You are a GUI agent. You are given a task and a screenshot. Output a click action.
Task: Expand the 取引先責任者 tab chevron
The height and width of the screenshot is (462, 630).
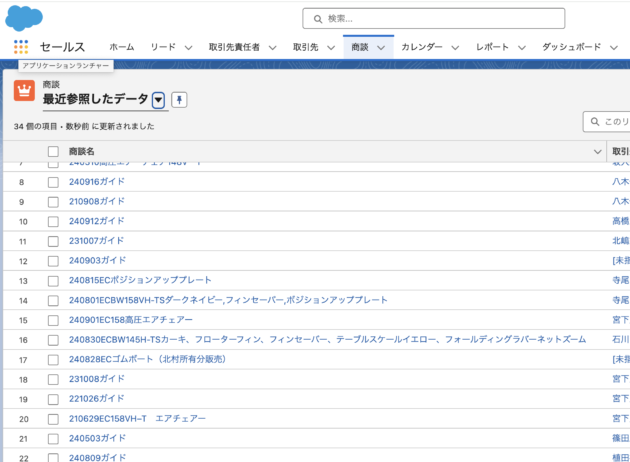(x=272, y=48)
